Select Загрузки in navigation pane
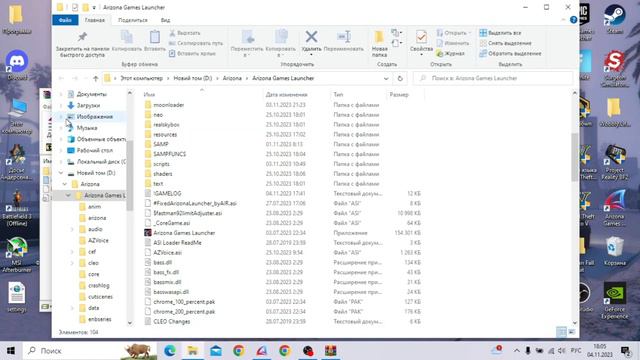 pyautogui.click(x=88, y=105)
